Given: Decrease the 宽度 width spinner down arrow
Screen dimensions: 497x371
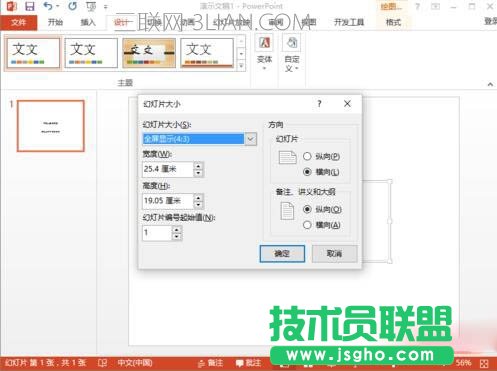Looking at the screenshot, I should tap(198, 173).
